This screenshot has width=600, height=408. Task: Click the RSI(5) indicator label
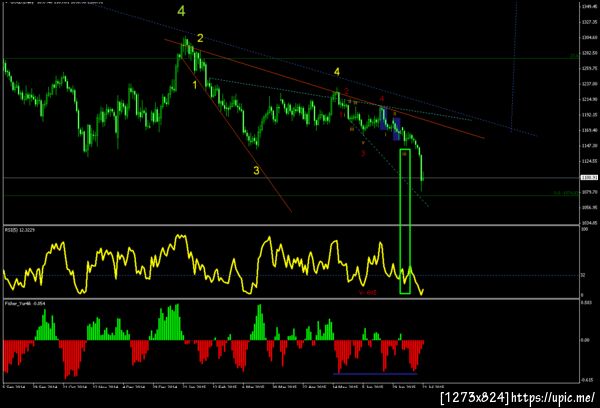point(19,230)
